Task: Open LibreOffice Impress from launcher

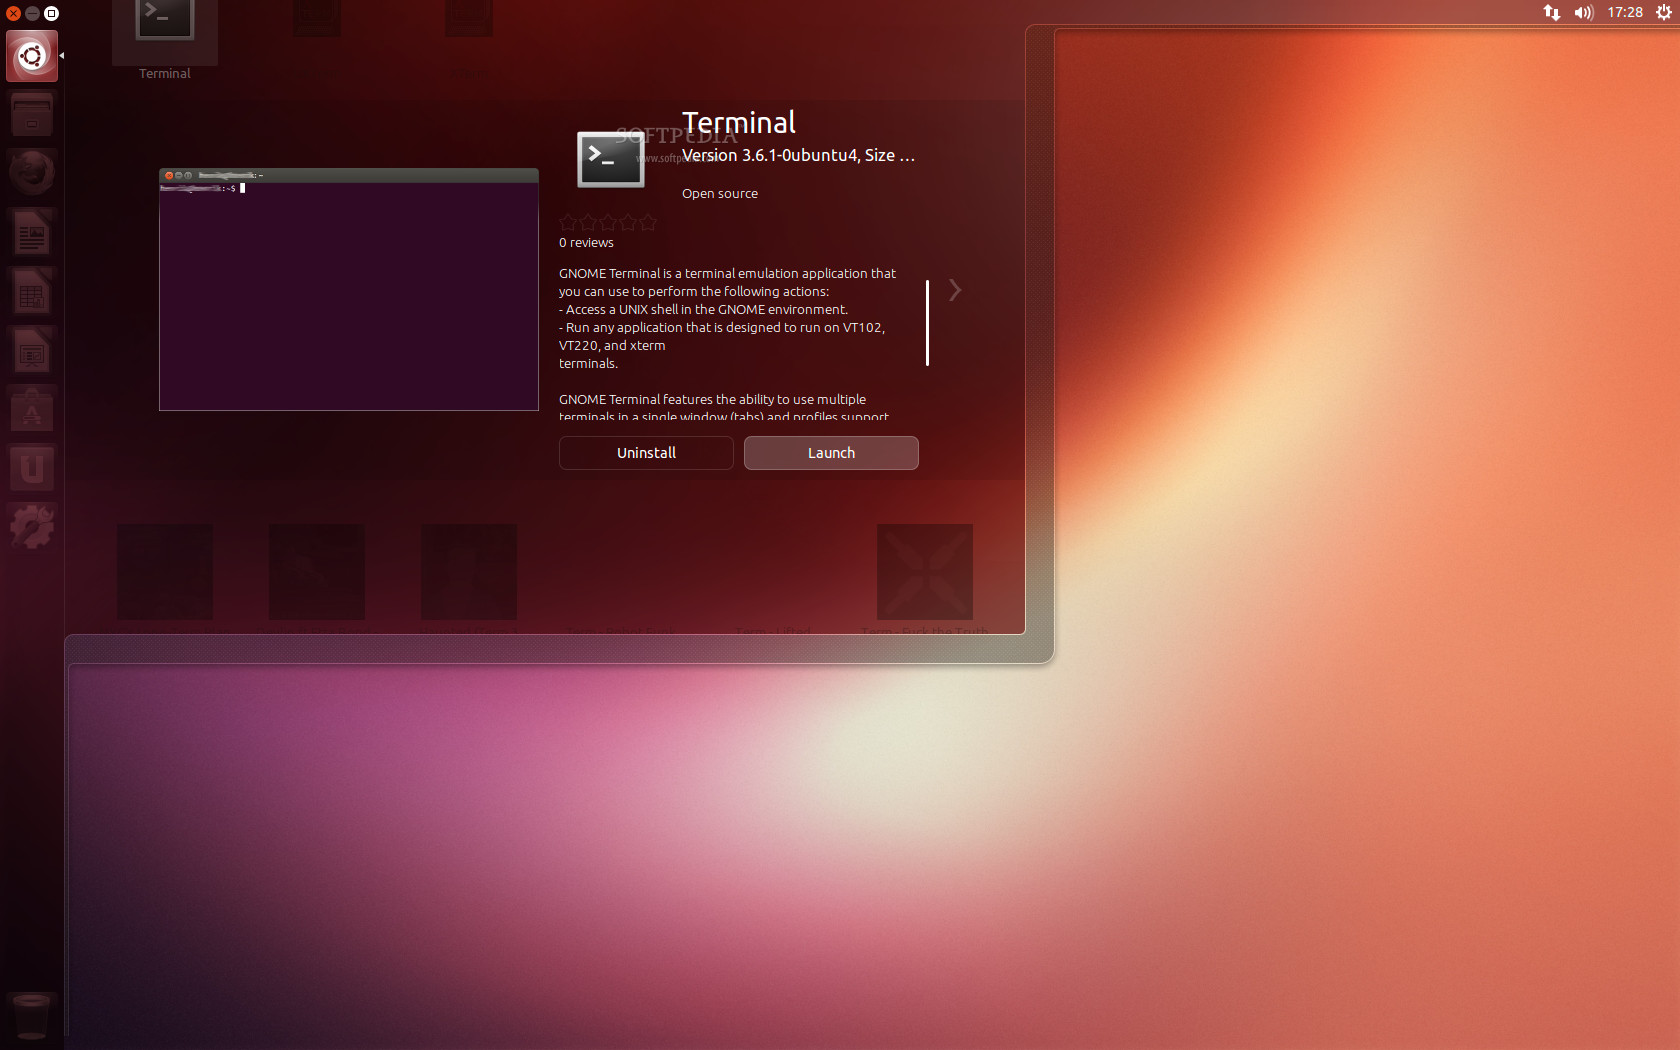Action: click(x=32, y=352)
